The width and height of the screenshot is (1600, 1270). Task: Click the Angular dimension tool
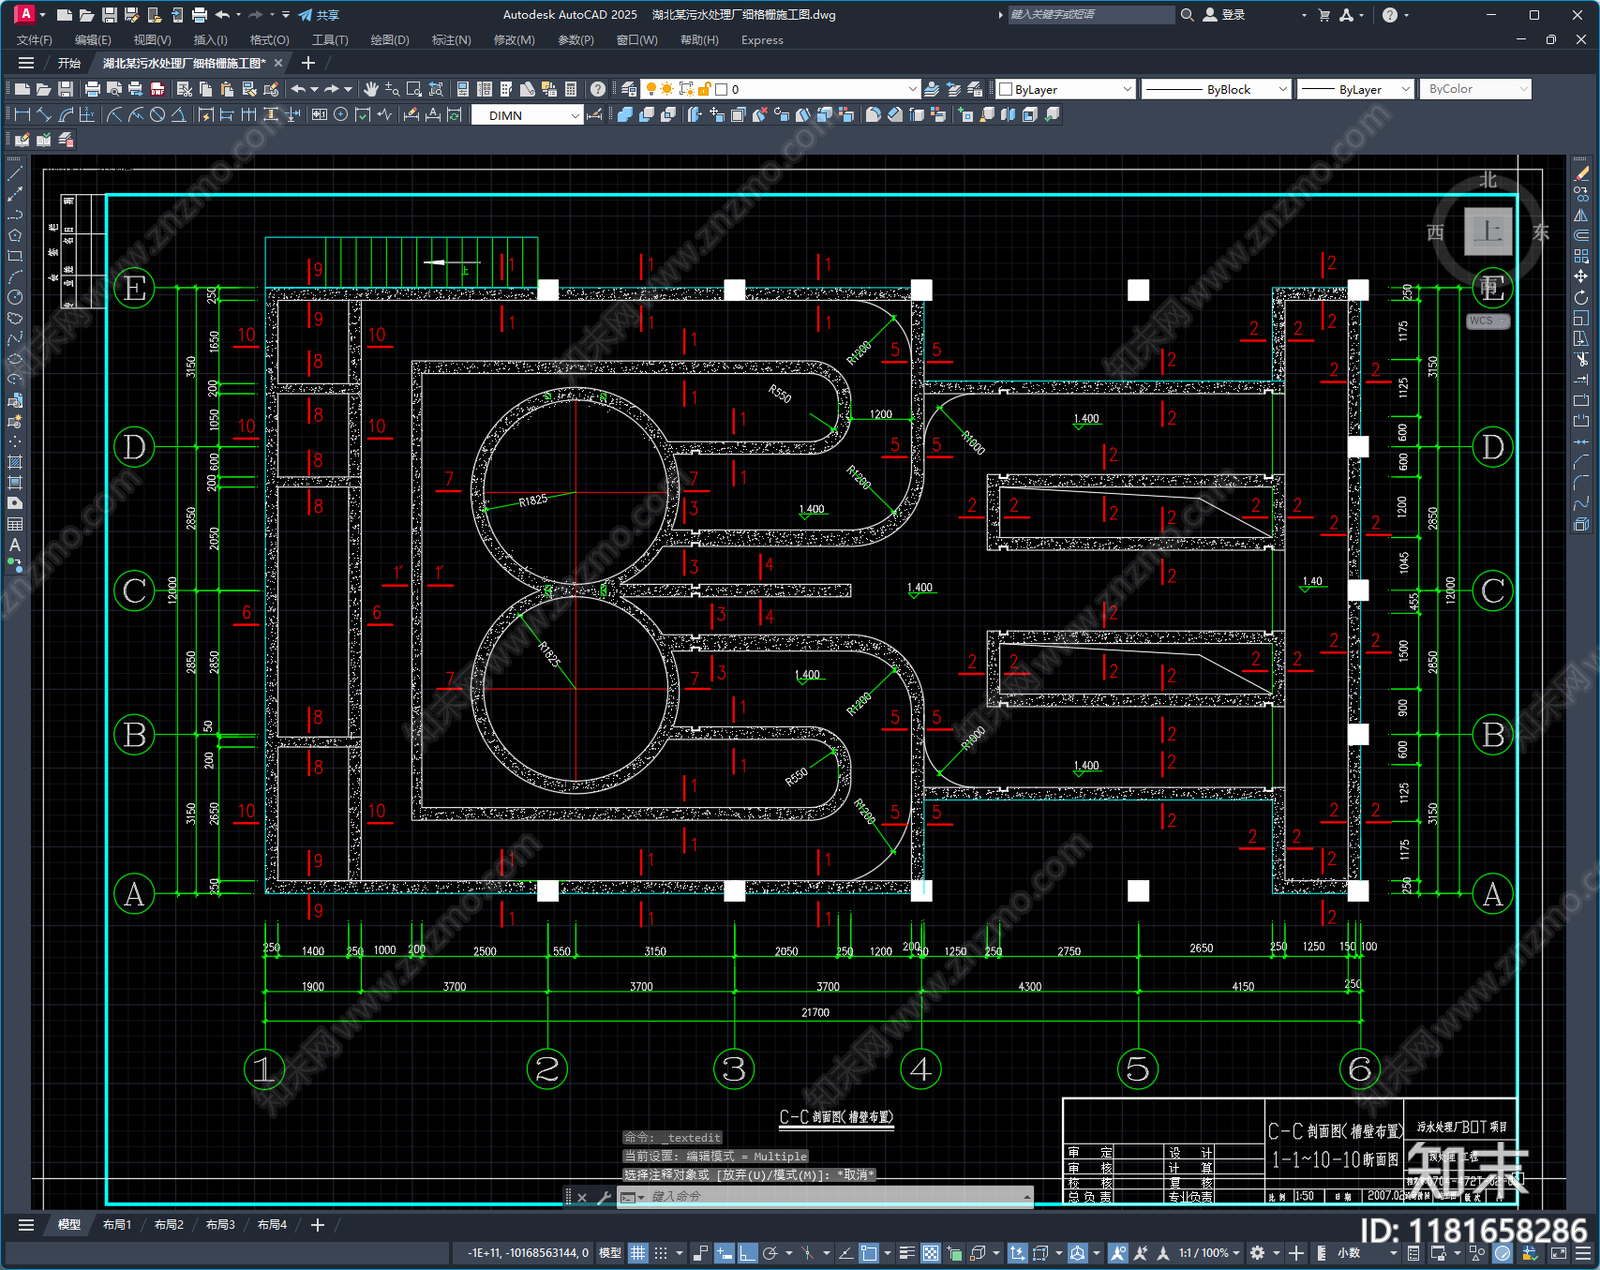pyautogui.click(x=178, y=115)
